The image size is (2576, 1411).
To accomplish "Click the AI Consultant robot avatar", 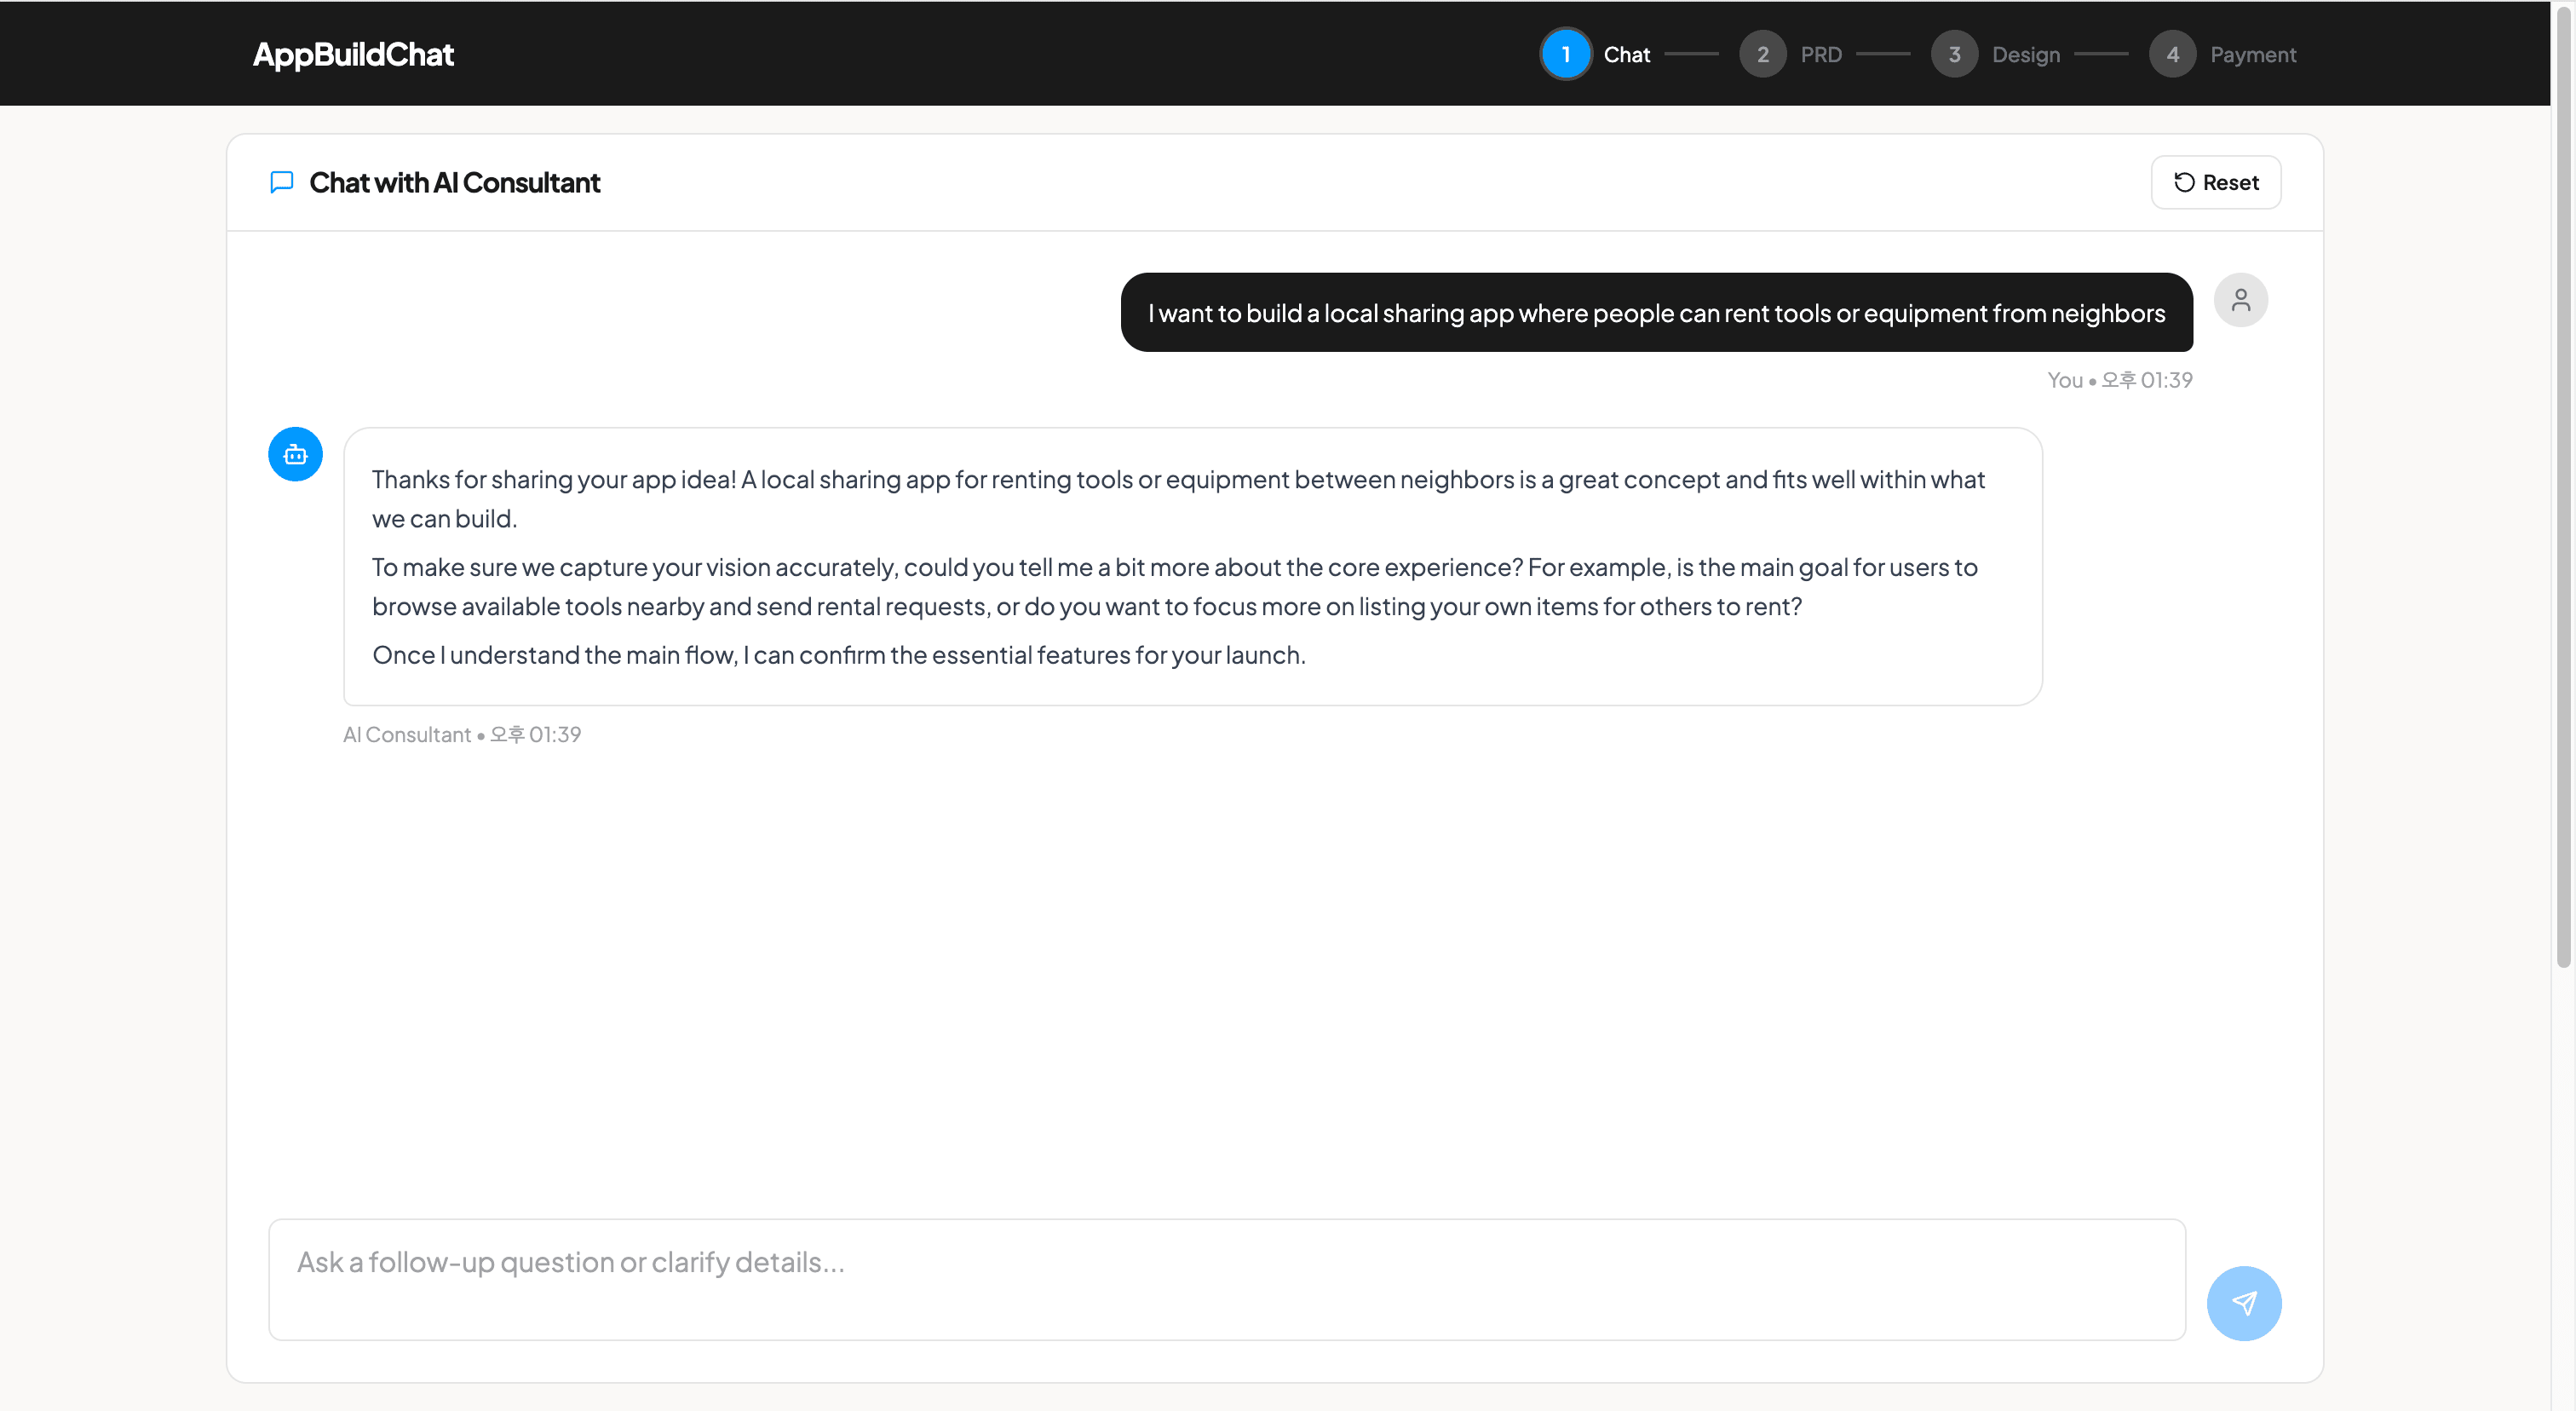I will pyautogui.click(x=295, y=455).
